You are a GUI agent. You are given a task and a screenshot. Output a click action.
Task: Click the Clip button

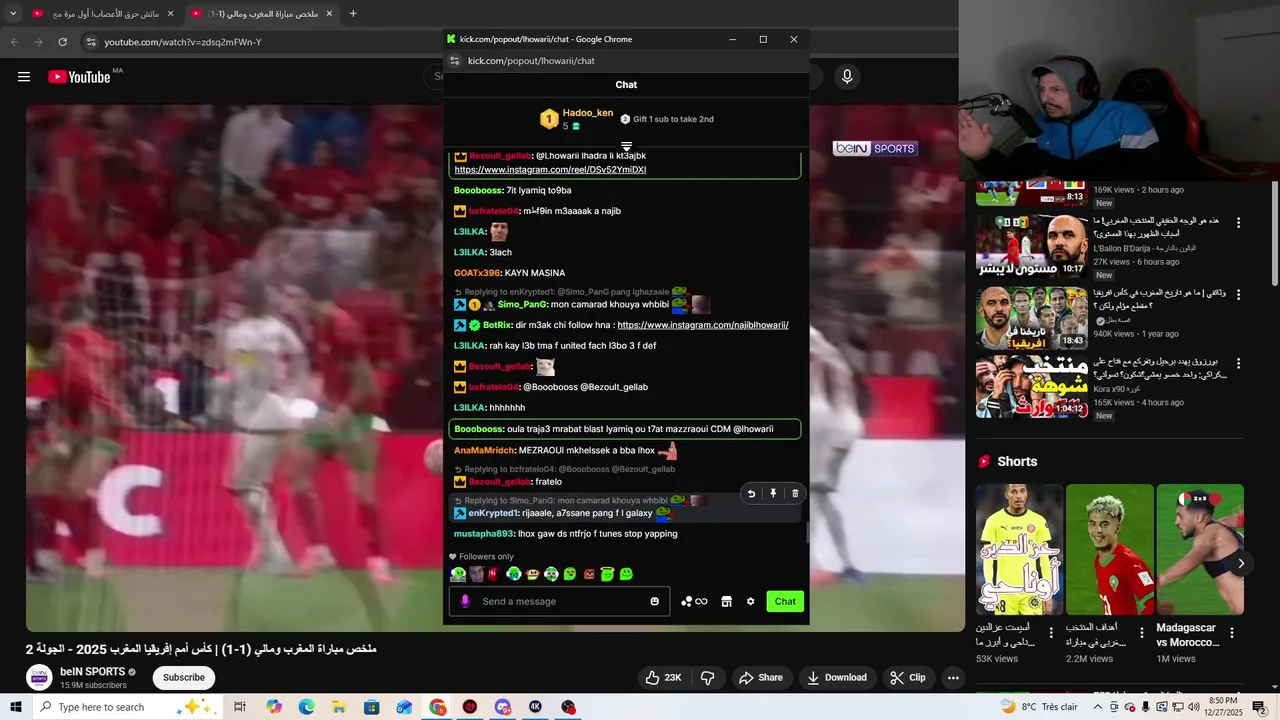click(908, 677)
